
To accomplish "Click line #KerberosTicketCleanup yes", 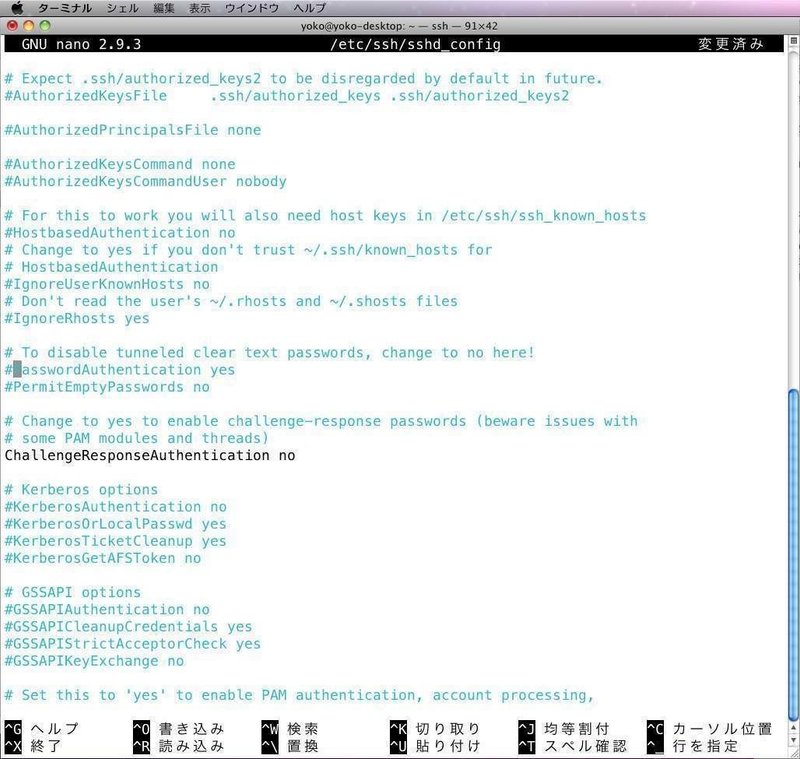I will point(115,541).
